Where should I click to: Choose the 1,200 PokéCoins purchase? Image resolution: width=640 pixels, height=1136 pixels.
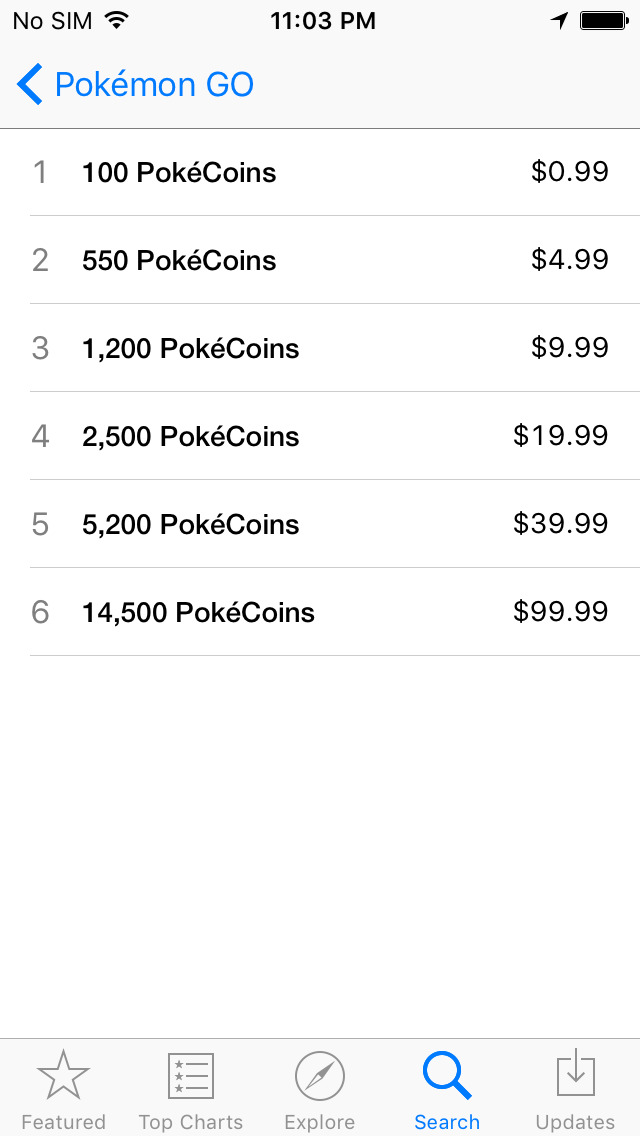coord(320,348)
